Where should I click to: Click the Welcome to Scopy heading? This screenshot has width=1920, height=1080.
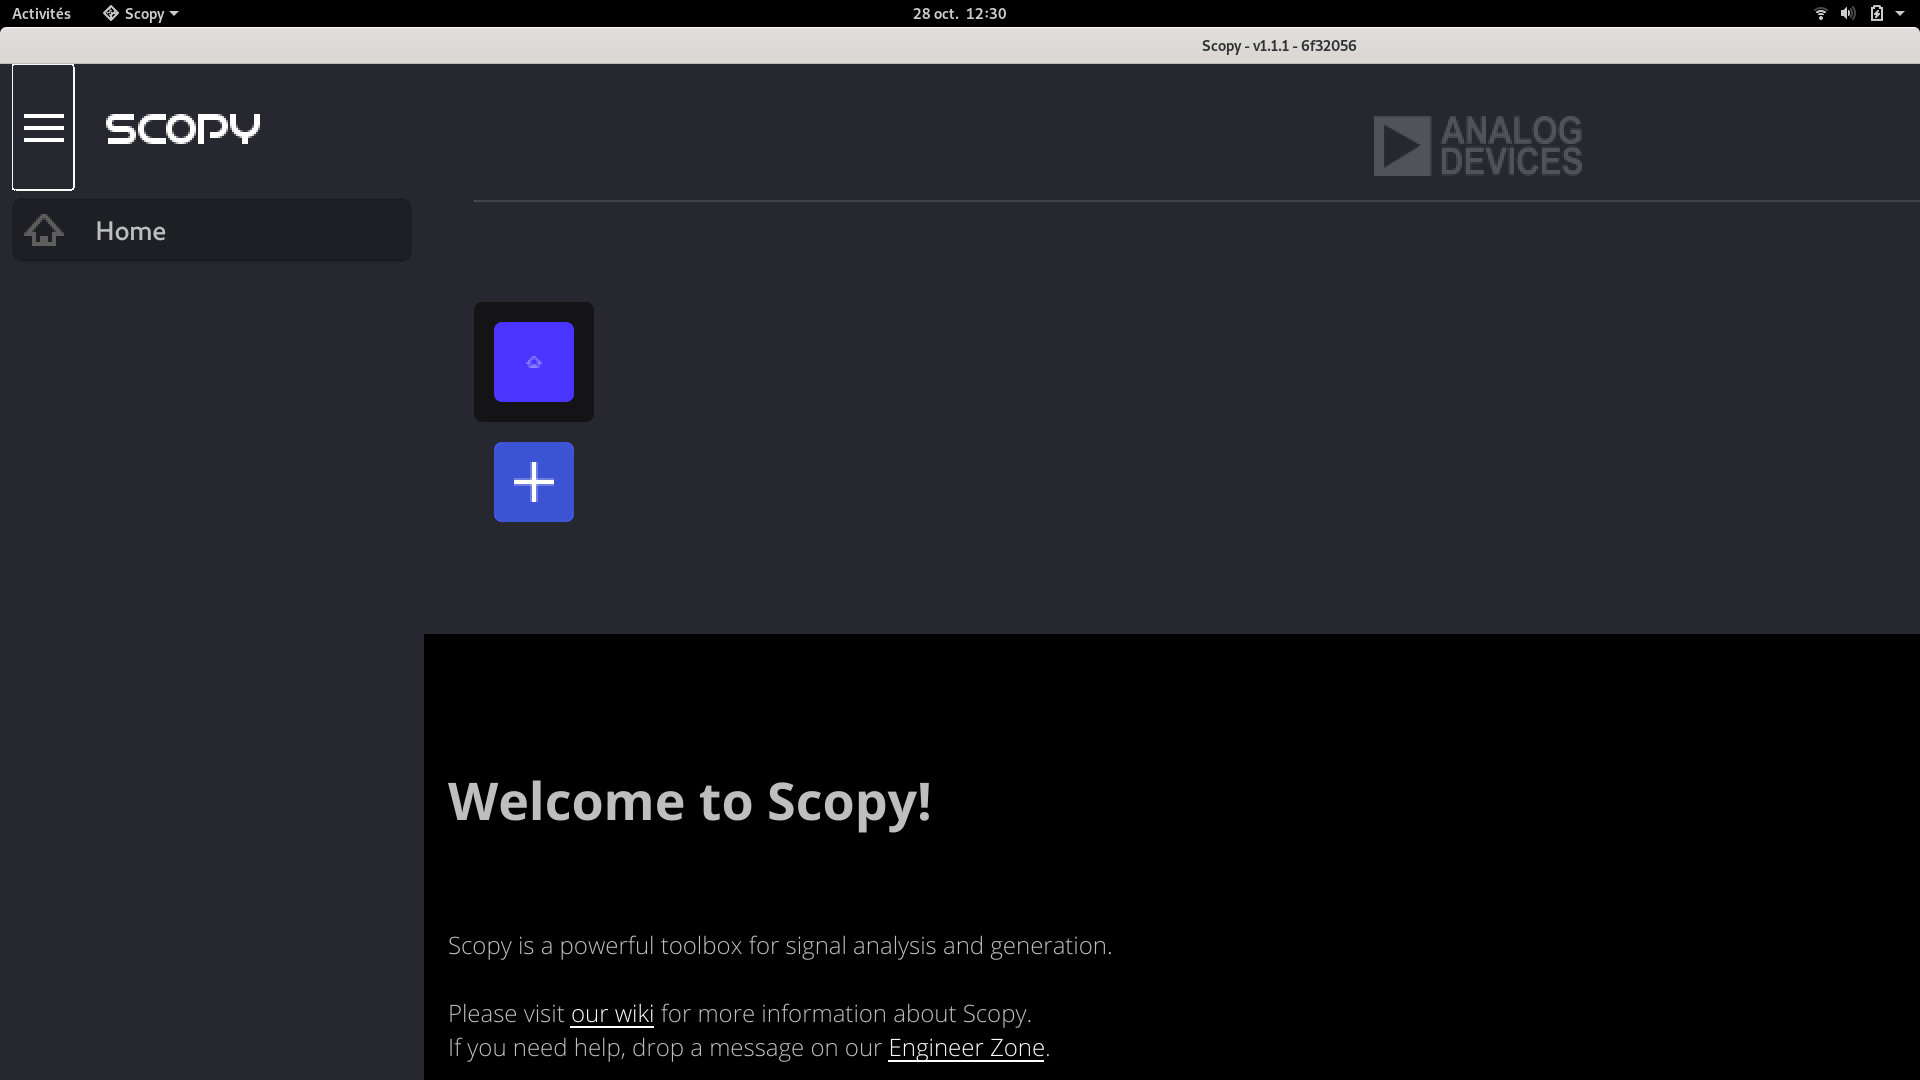[x=690, y=801]
